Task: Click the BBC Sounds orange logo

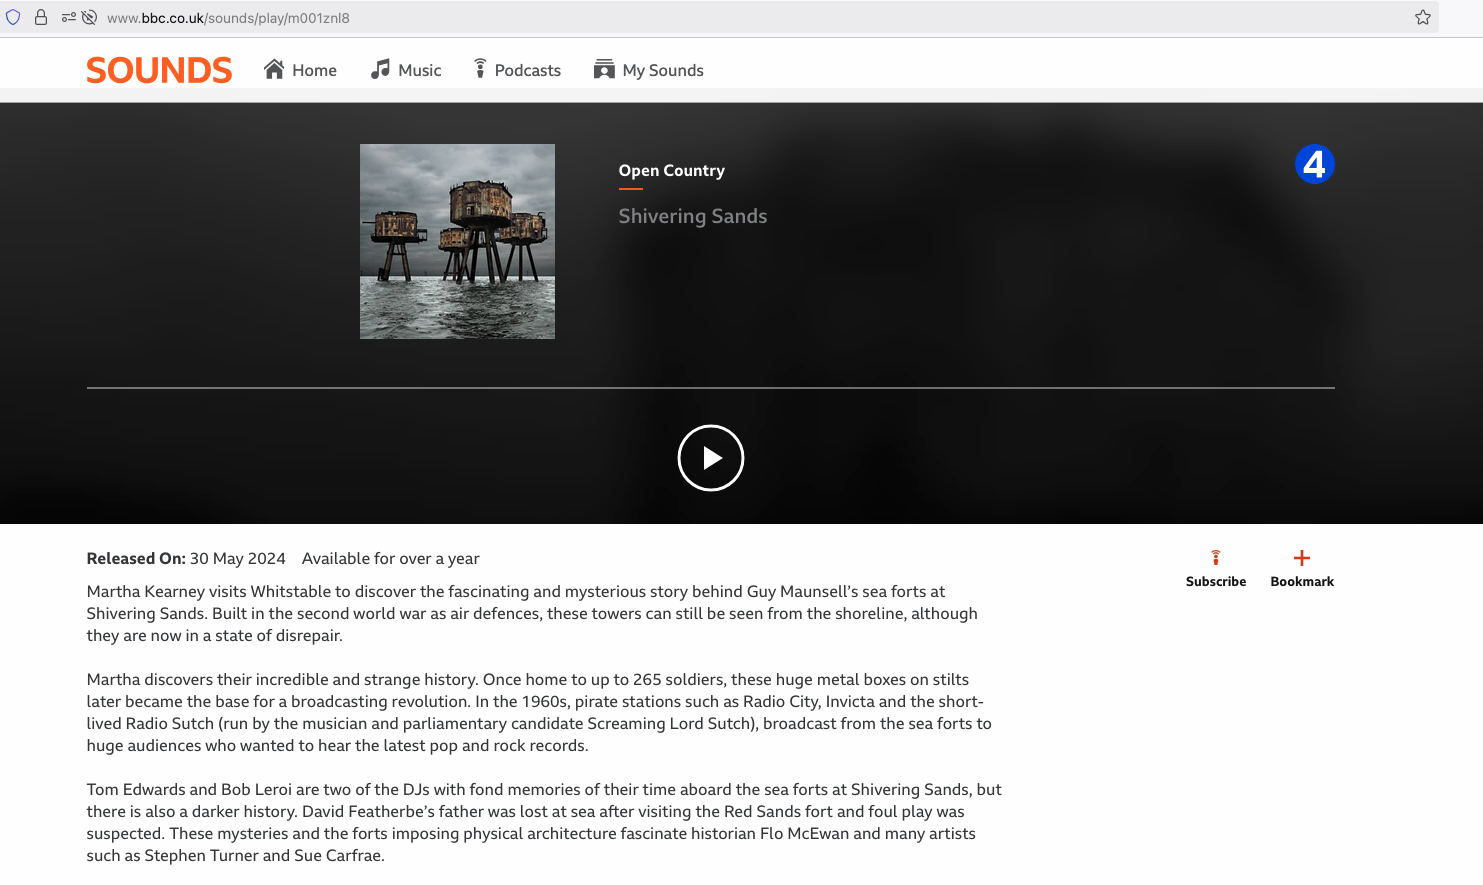Action: coord(159,70)
